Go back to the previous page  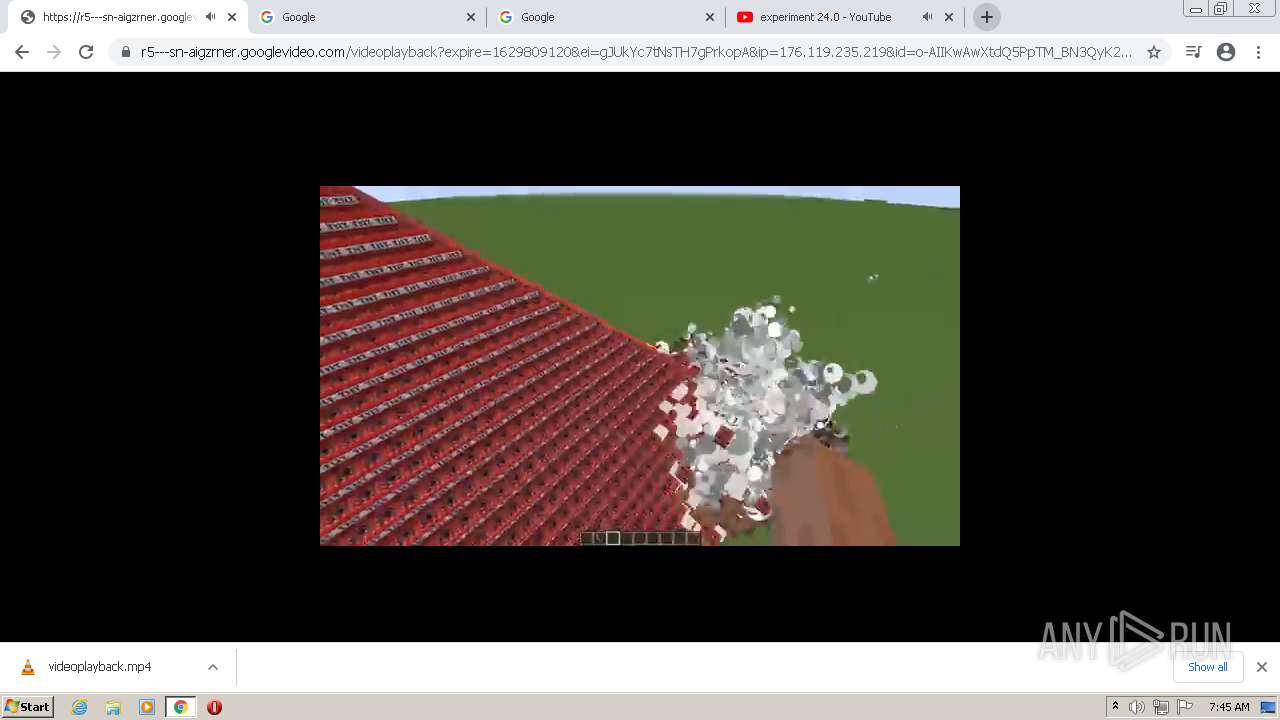point(22,52)
